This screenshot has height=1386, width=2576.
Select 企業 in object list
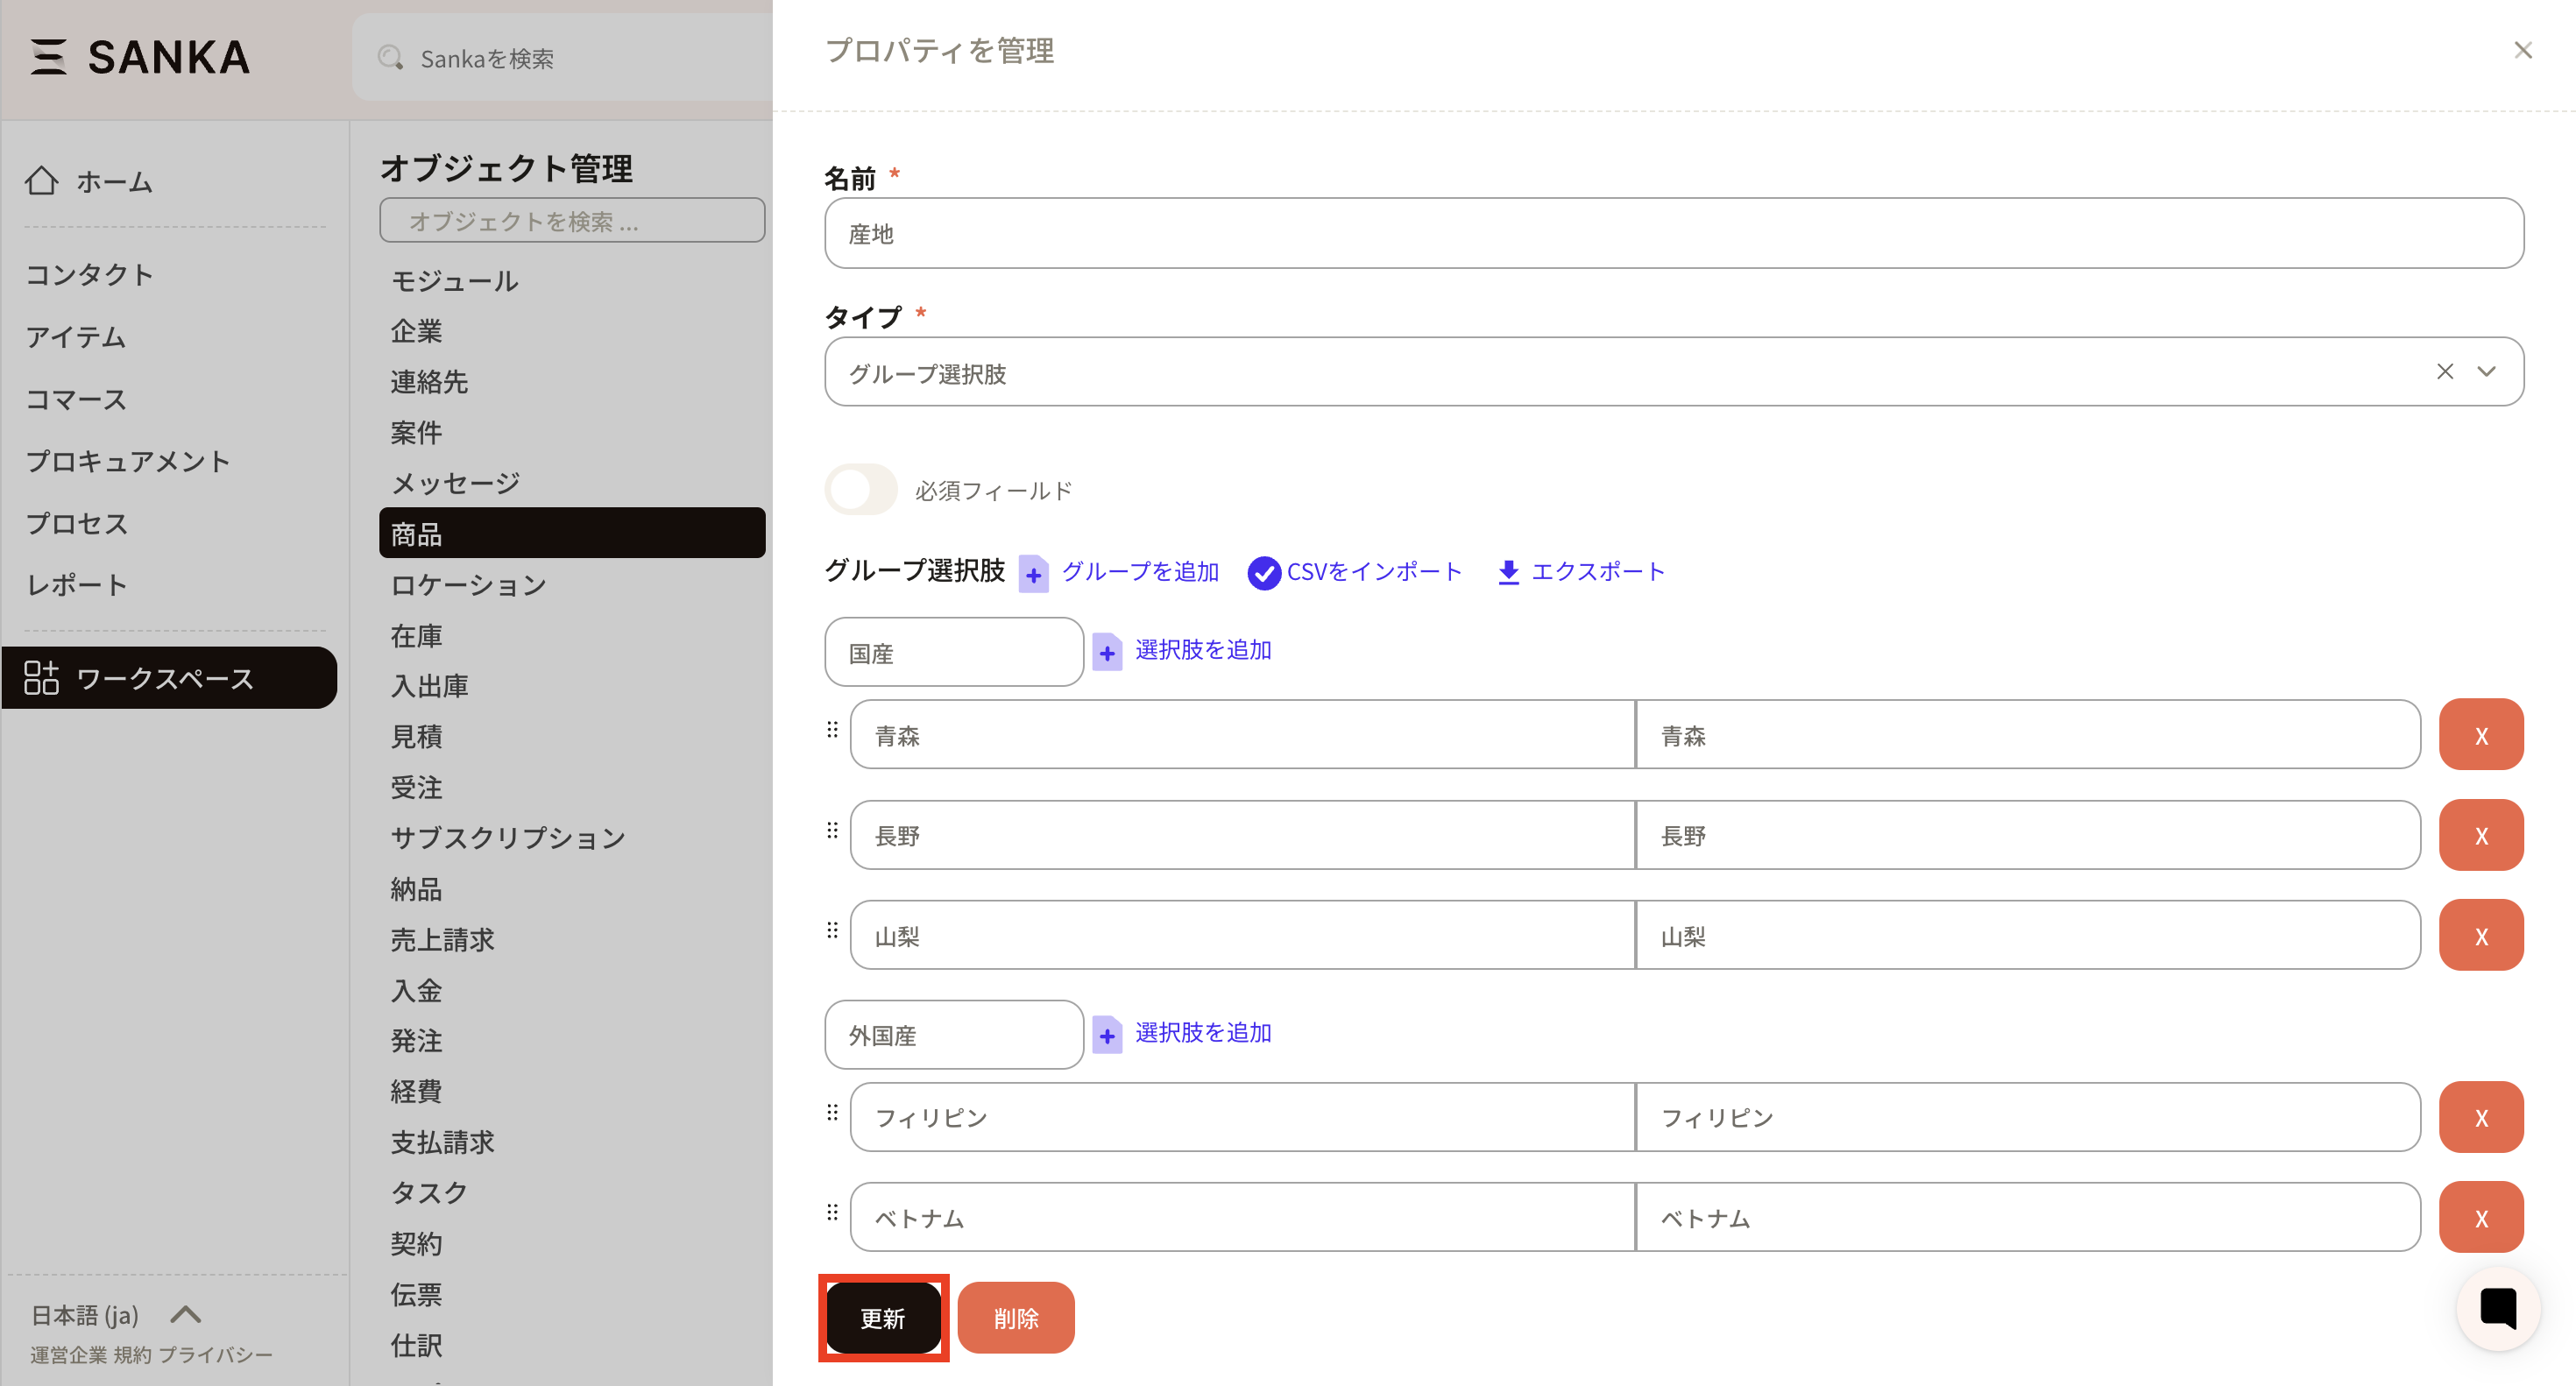[416, 331]
